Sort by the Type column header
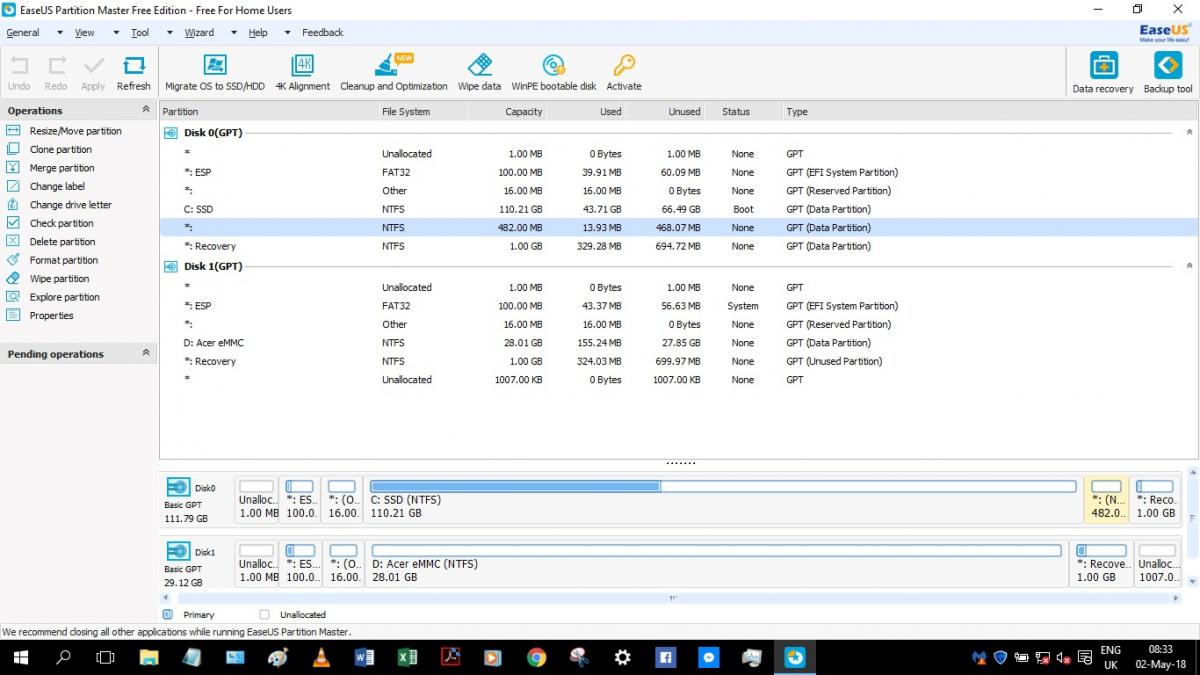 click(x=797, y=112)
